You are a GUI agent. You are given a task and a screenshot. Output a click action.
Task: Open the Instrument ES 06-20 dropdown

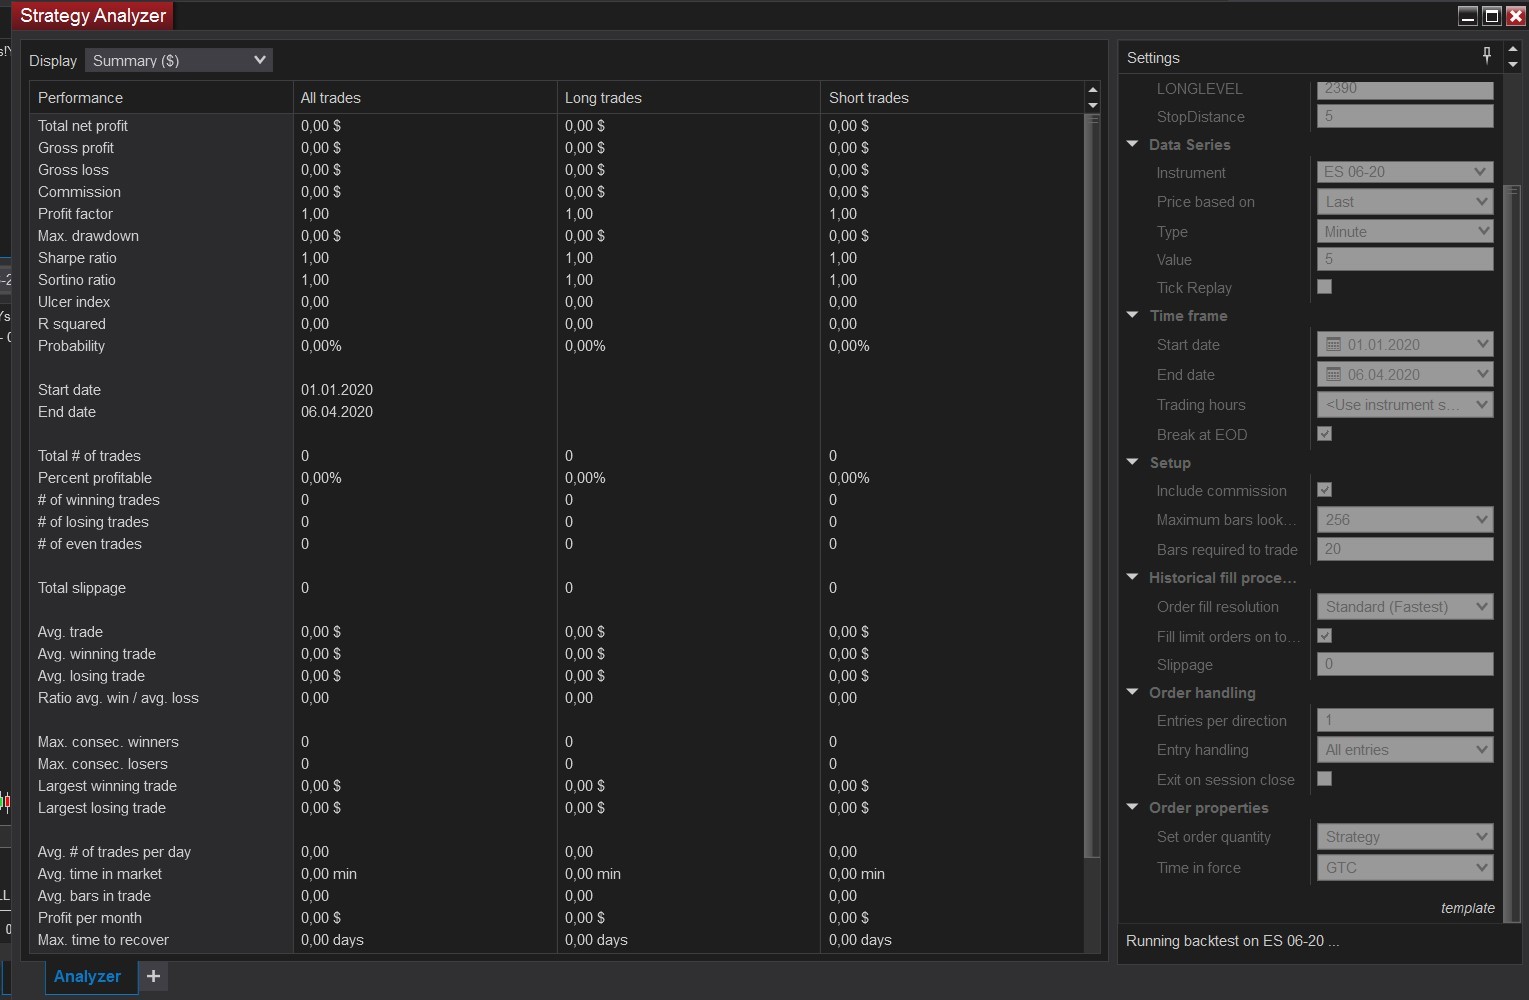(x=1404, y=172)
